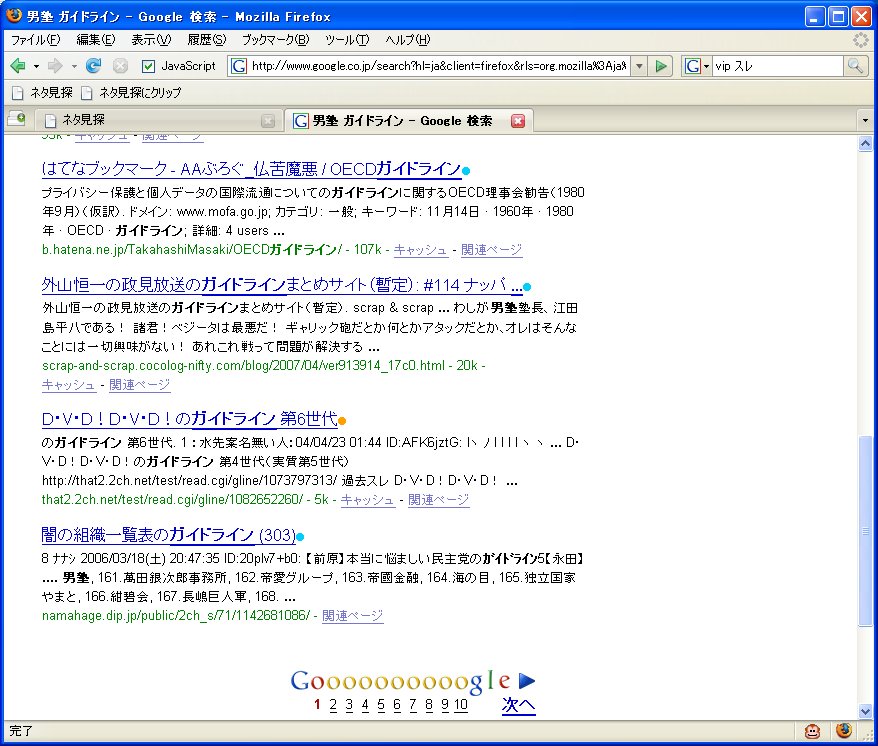Click the cyan dot after the 外山恒一 result
Screen dimensions: 878x746
point(527,287)
